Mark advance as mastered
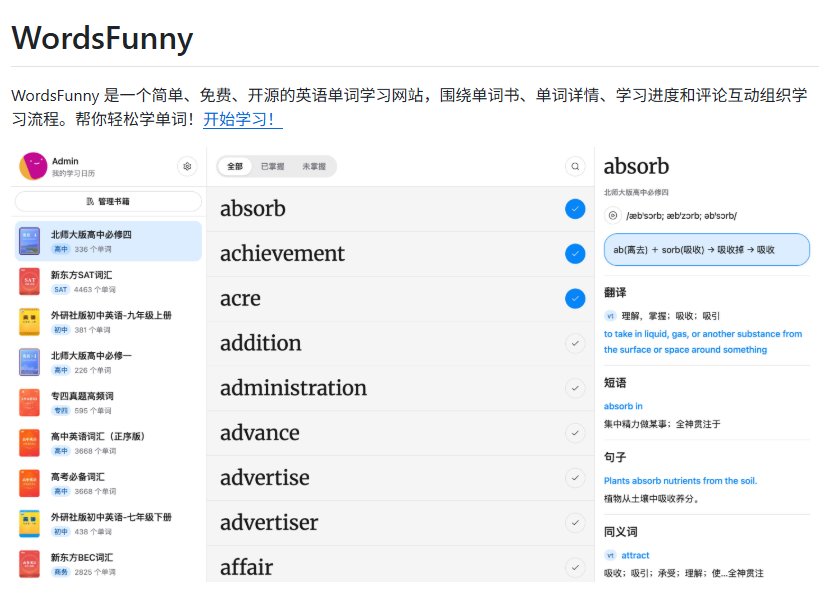The height and width of the screenshot is (606, 837). click(575, 433)
